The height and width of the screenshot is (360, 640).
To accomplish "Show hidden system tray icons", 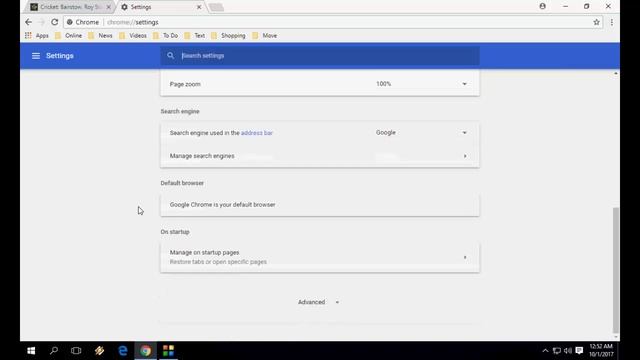I will [x=545, y=351].
